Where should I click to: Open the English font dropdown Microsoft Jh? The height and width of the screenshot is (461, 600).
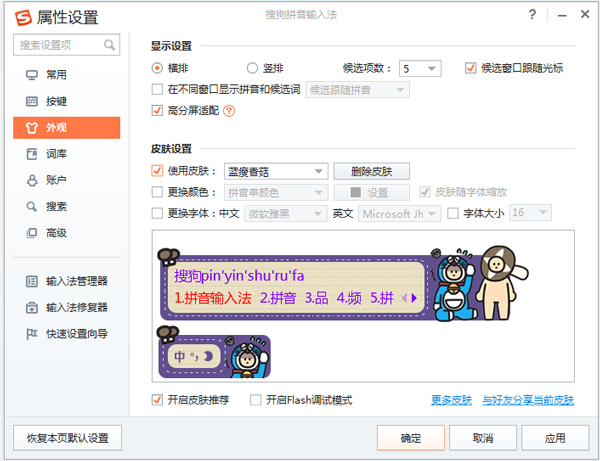[x=399, y=213]
